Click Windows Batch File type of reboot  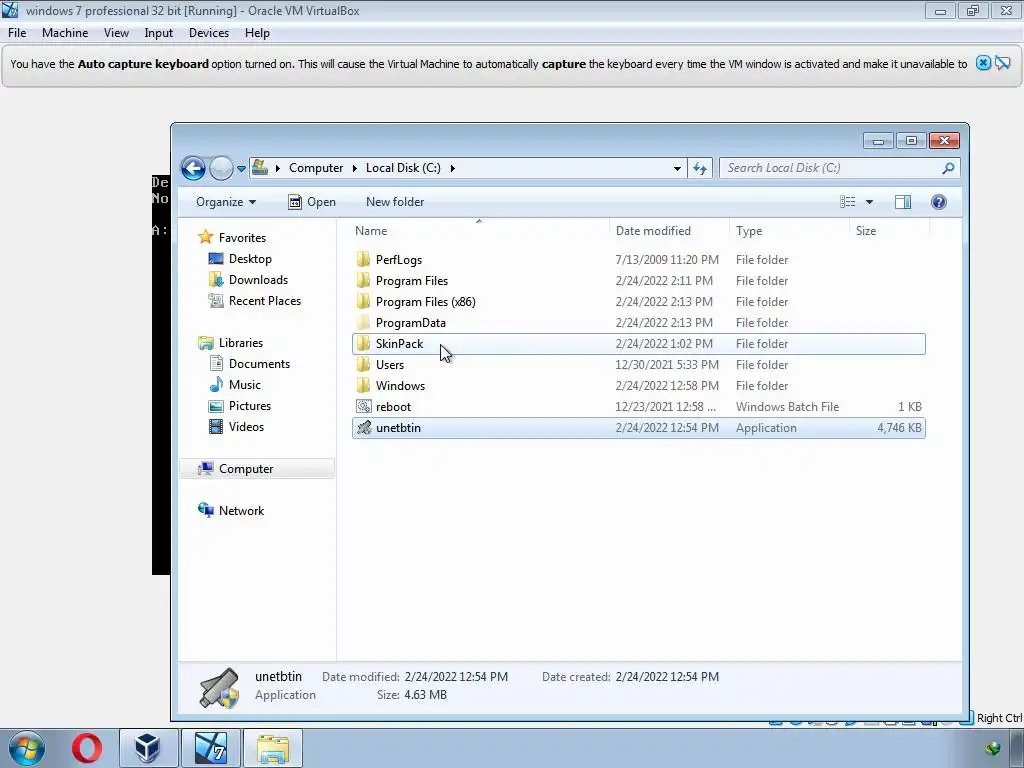(x=787, y=407)
